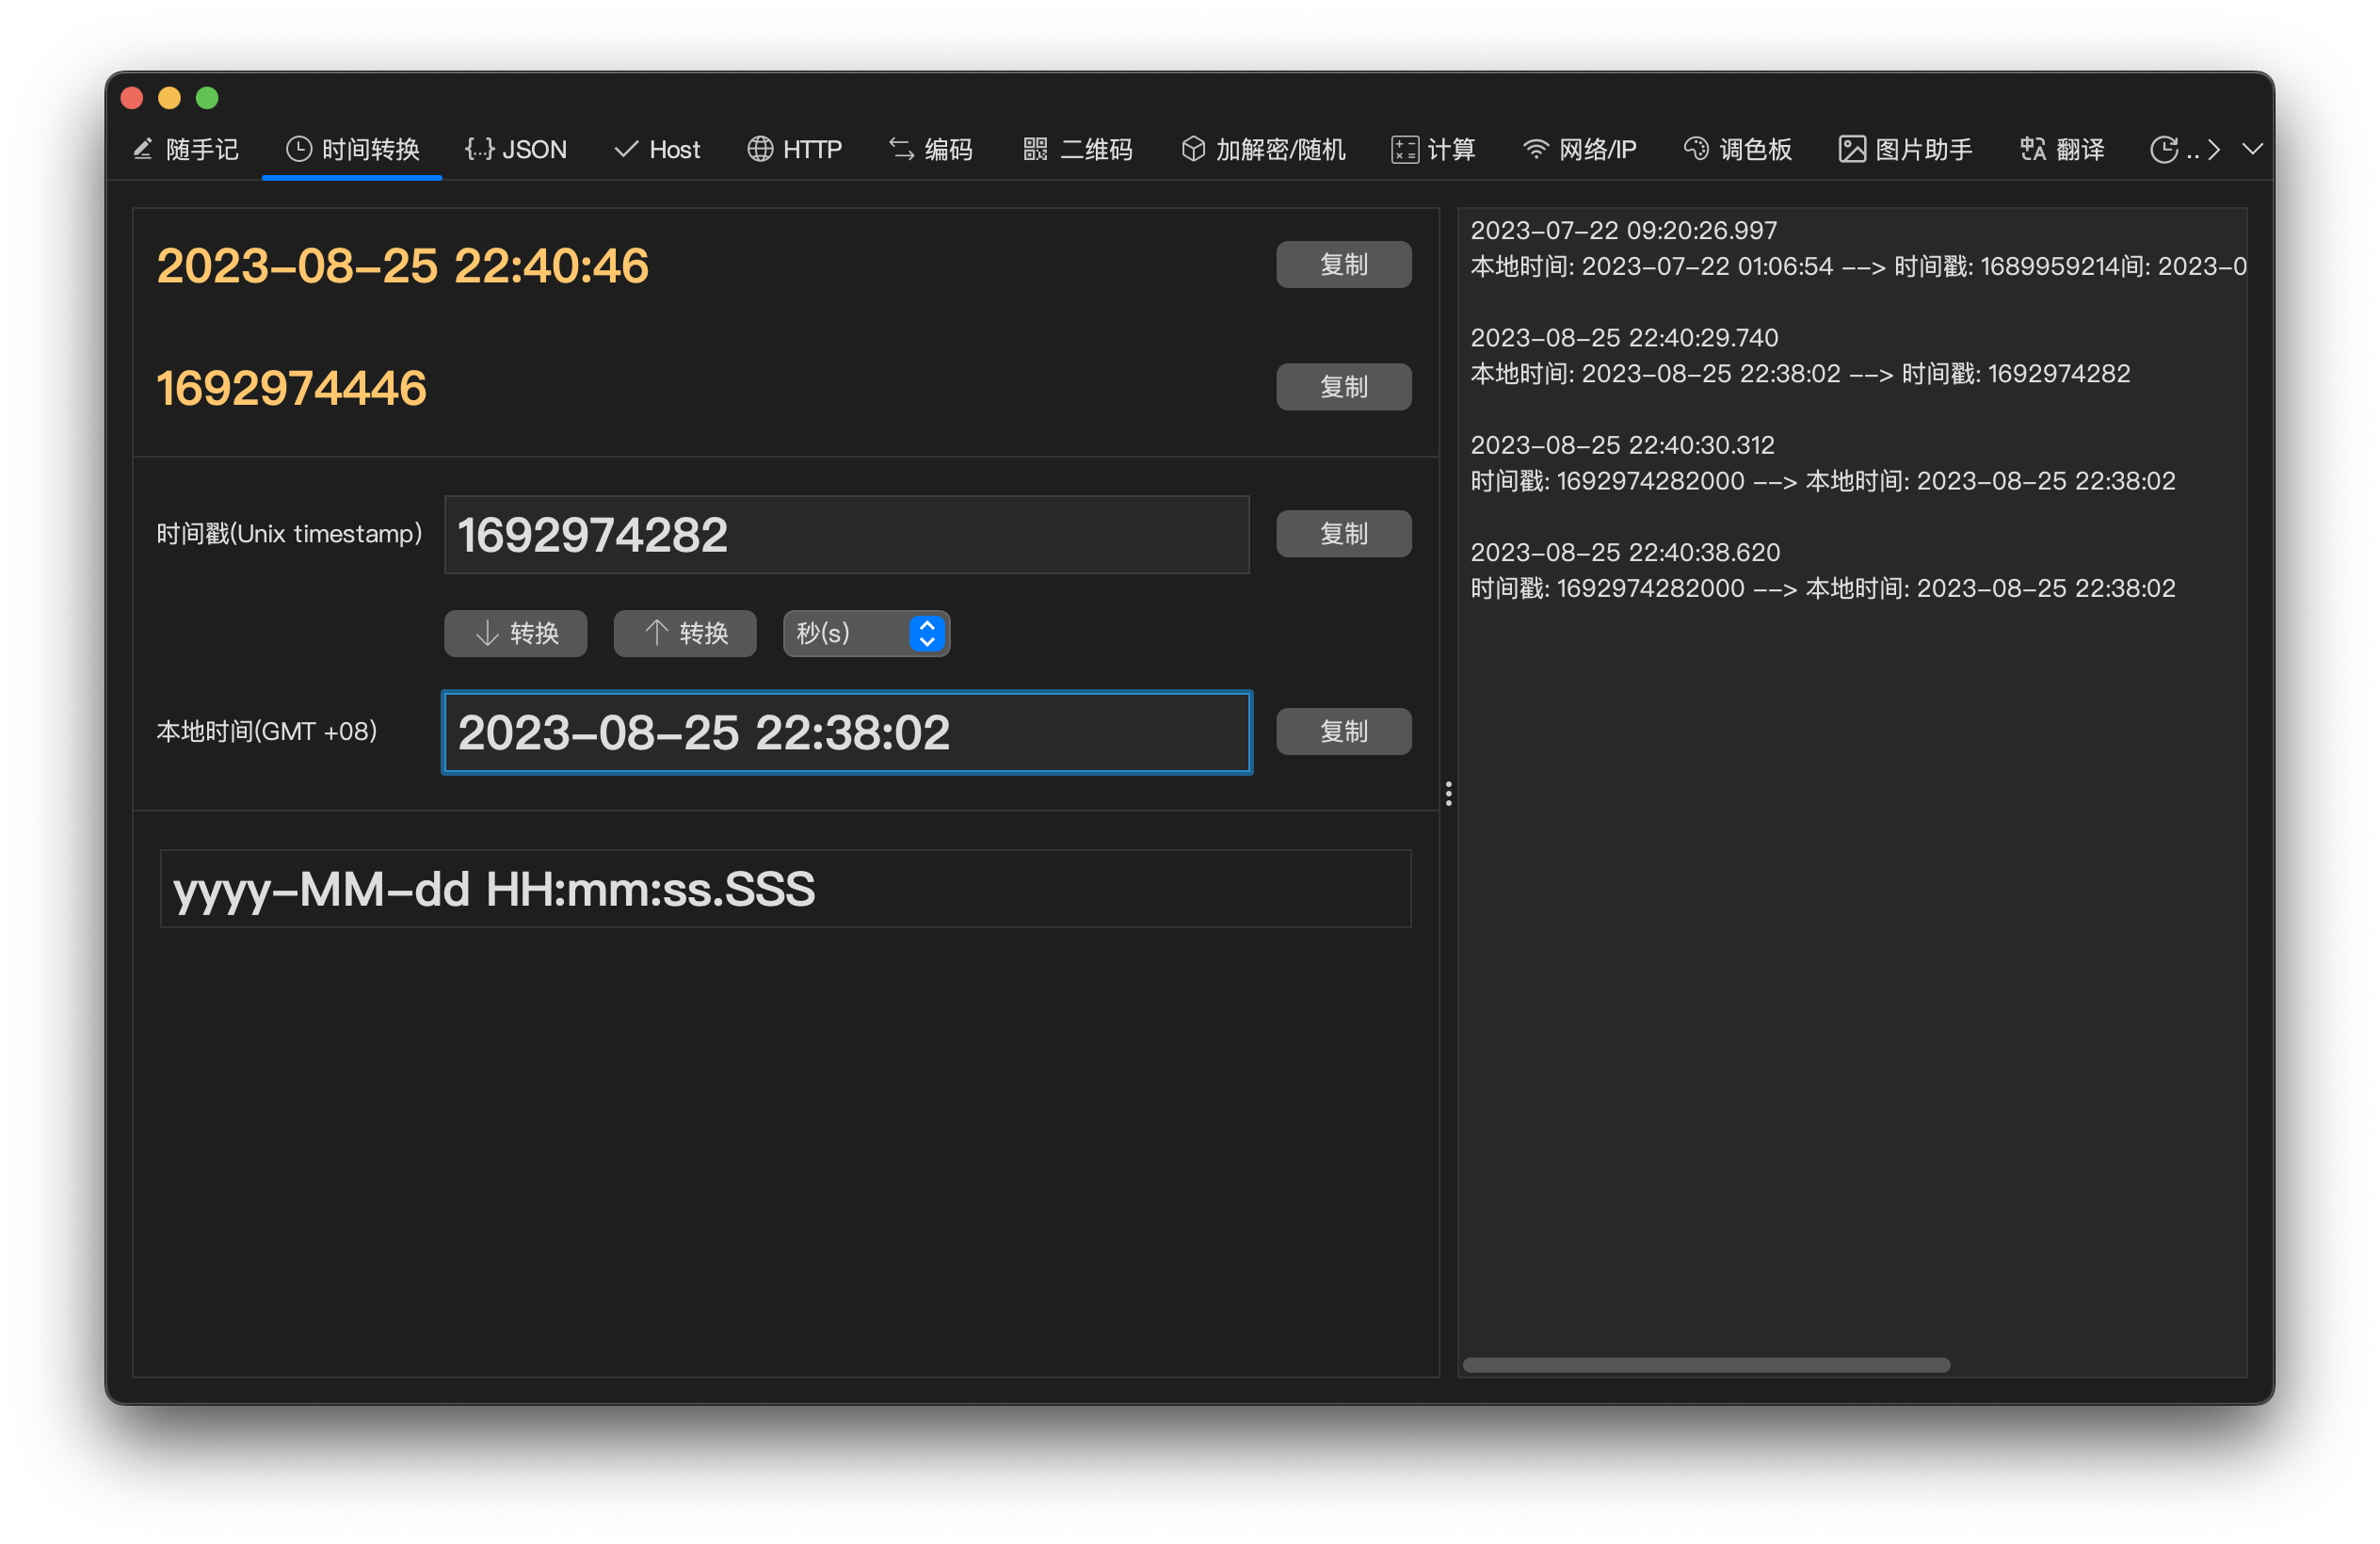Image resolution: width=2380 pixels, height=1544 pixels.
Task: Go to the 网络/IP wifi tab
Action: 1579,150
